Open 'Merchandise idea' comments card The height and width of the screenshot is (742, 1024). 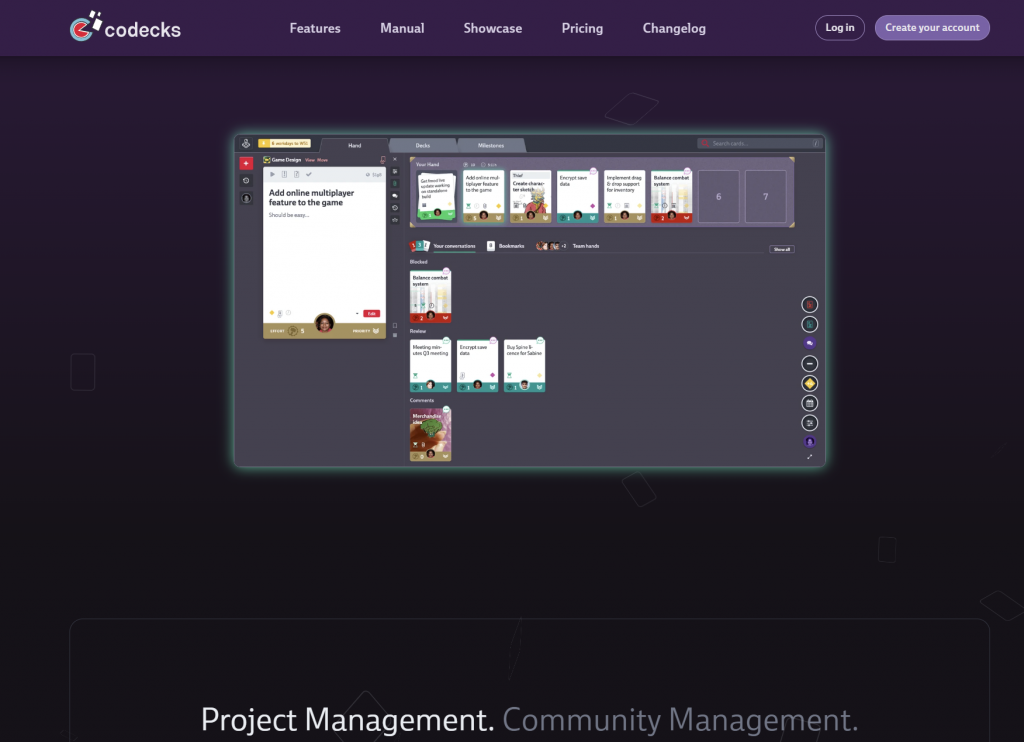[430, 435]
